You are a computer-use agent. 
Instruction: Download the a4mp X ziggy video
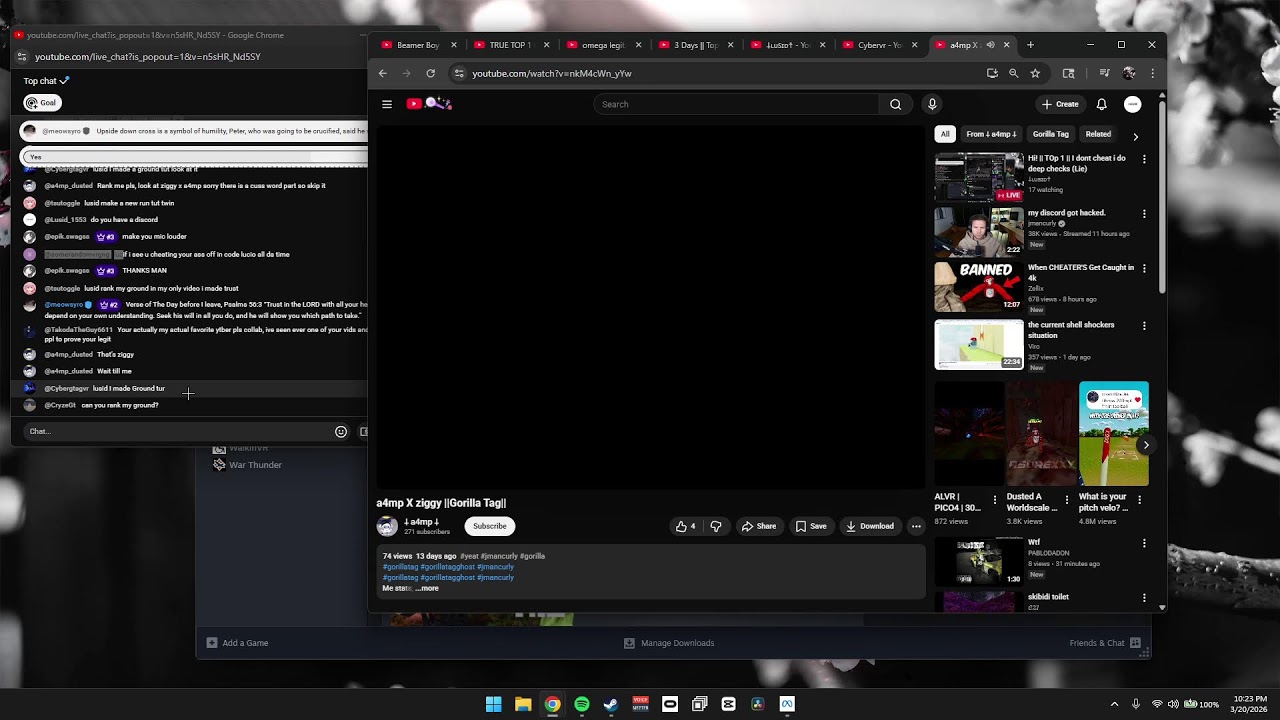[870, 526]
